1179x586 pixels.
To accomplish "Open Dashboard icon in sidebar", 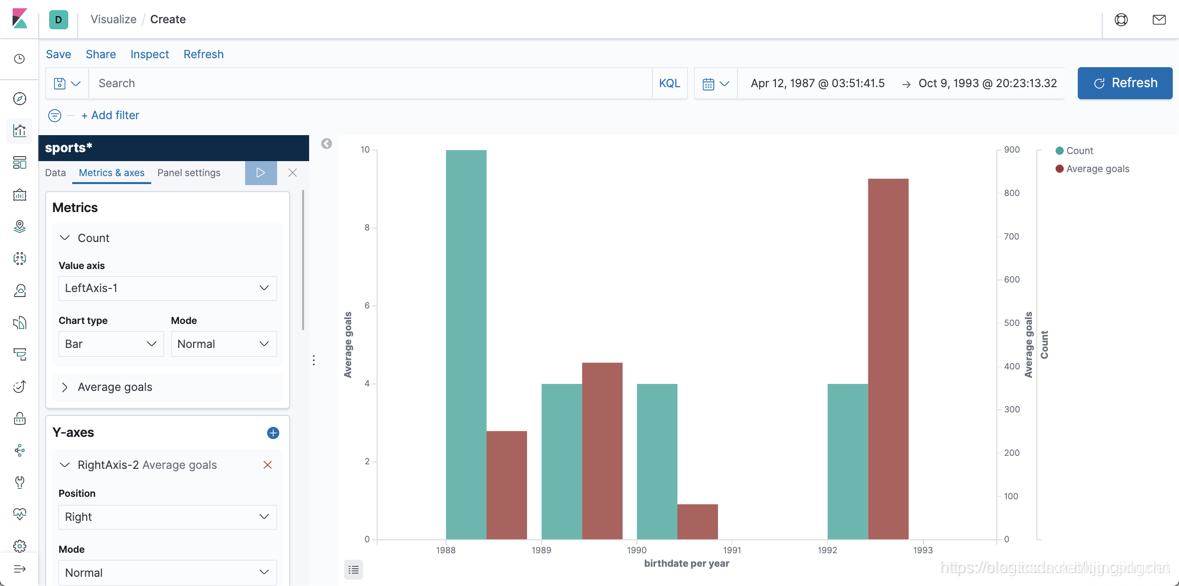I will tap(20, 162).
